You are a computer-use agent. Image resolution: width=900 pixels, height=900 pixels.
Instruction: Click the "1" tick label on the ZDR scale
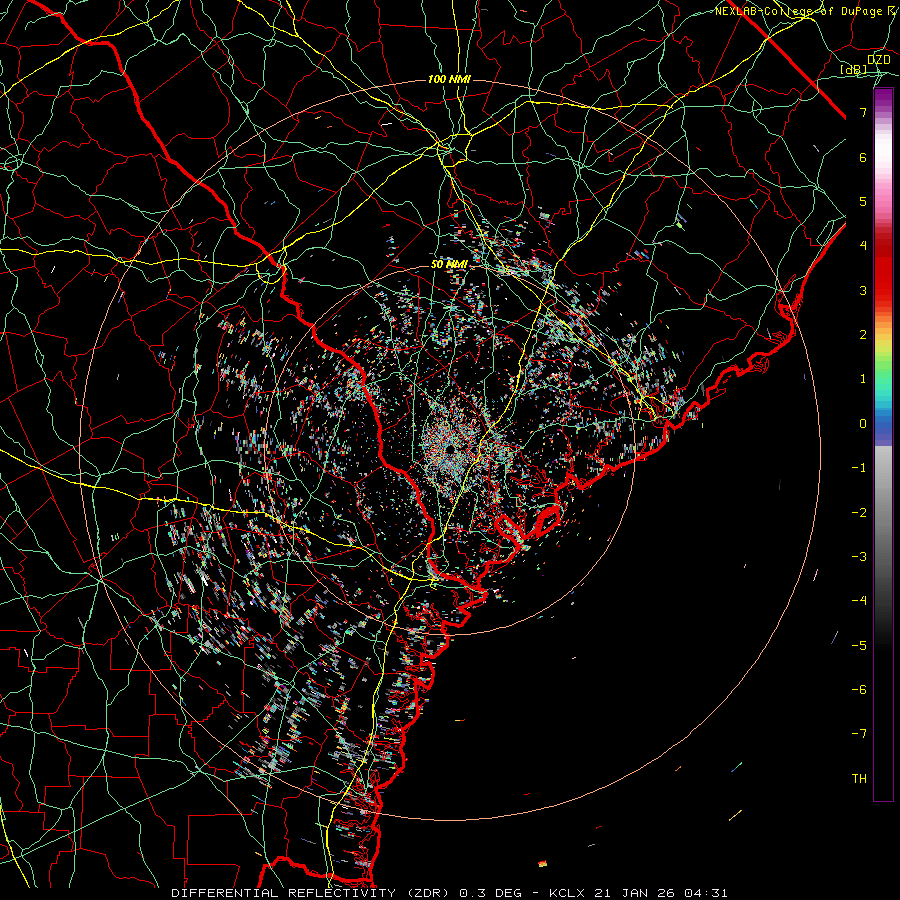pos(863,379)
